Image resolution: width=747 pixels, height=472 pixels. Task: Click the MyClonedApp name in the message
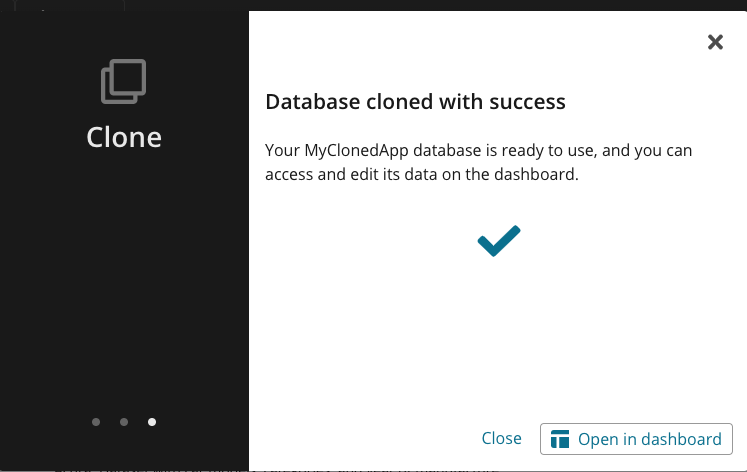pos(356,151)
